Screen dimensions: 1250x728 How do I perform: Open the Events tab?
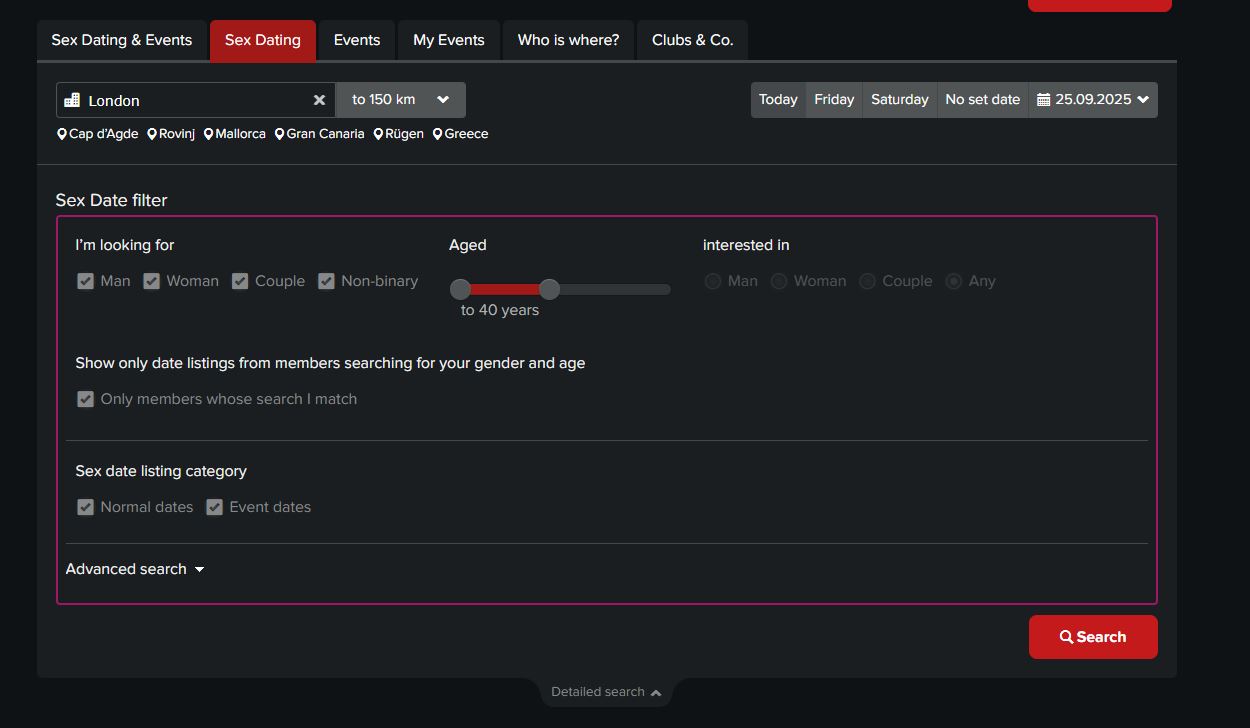(357, 41)
